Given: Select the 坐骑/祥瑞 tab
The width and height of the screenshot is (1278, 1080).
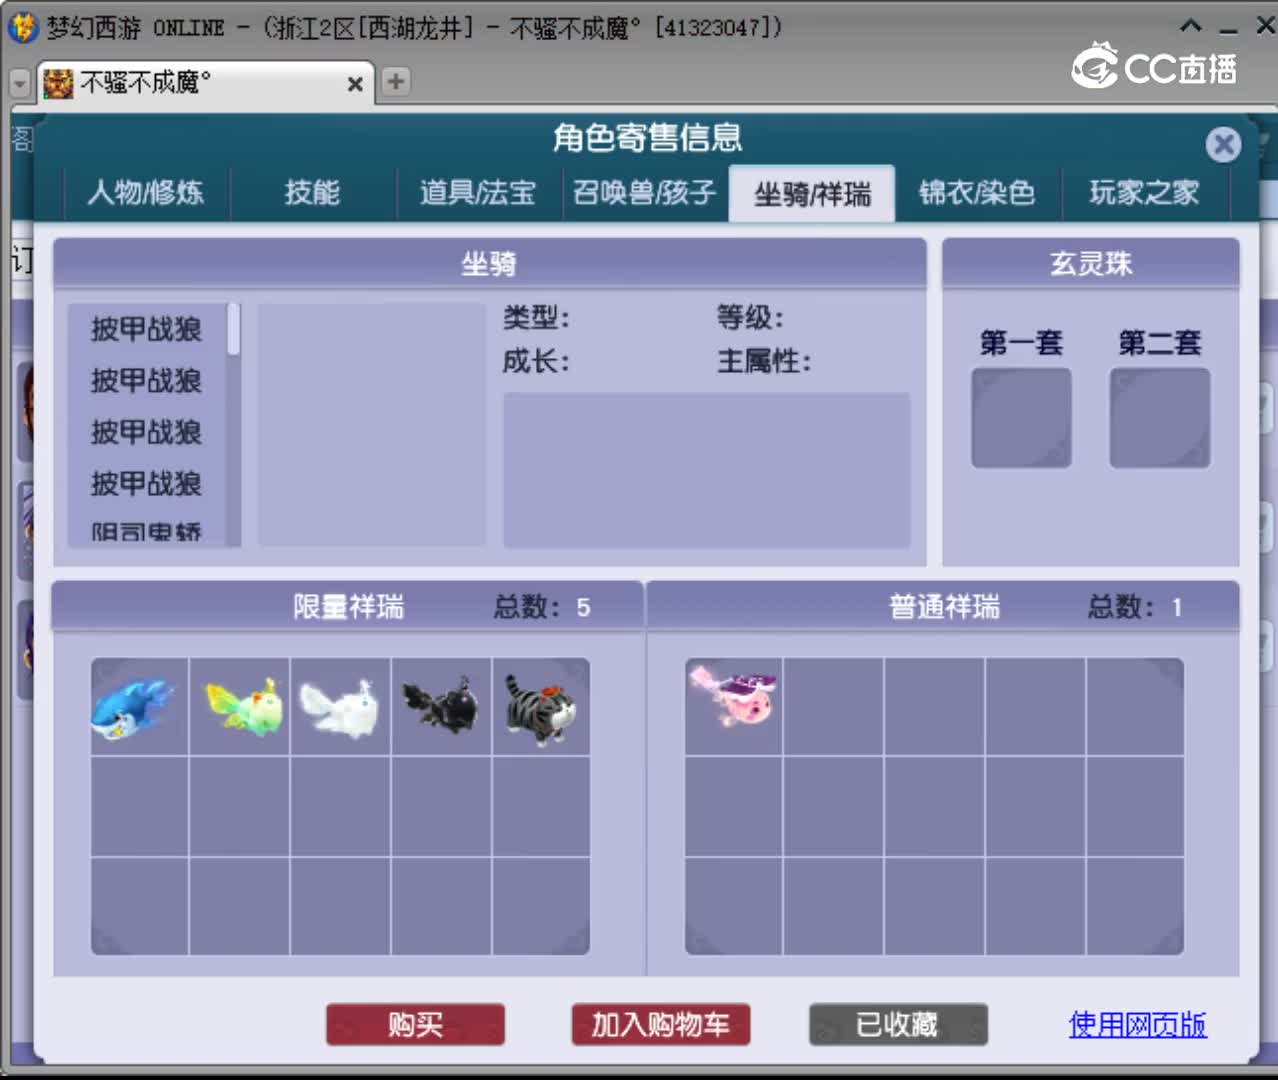Looking at the screenshot, I should coord(812,193).
